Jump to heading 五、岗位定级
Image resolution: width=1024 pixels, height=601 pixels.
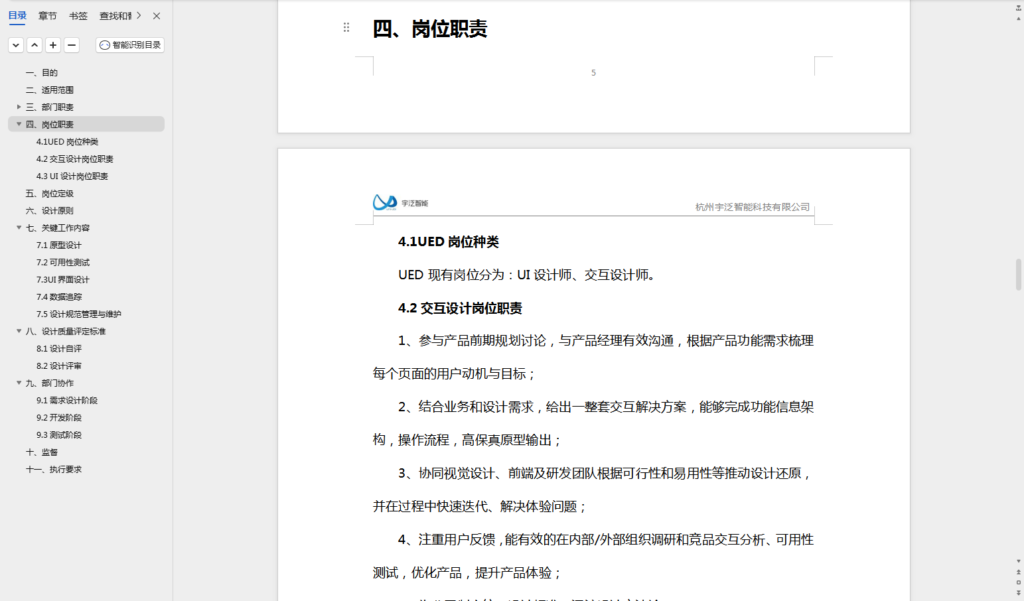49,193
